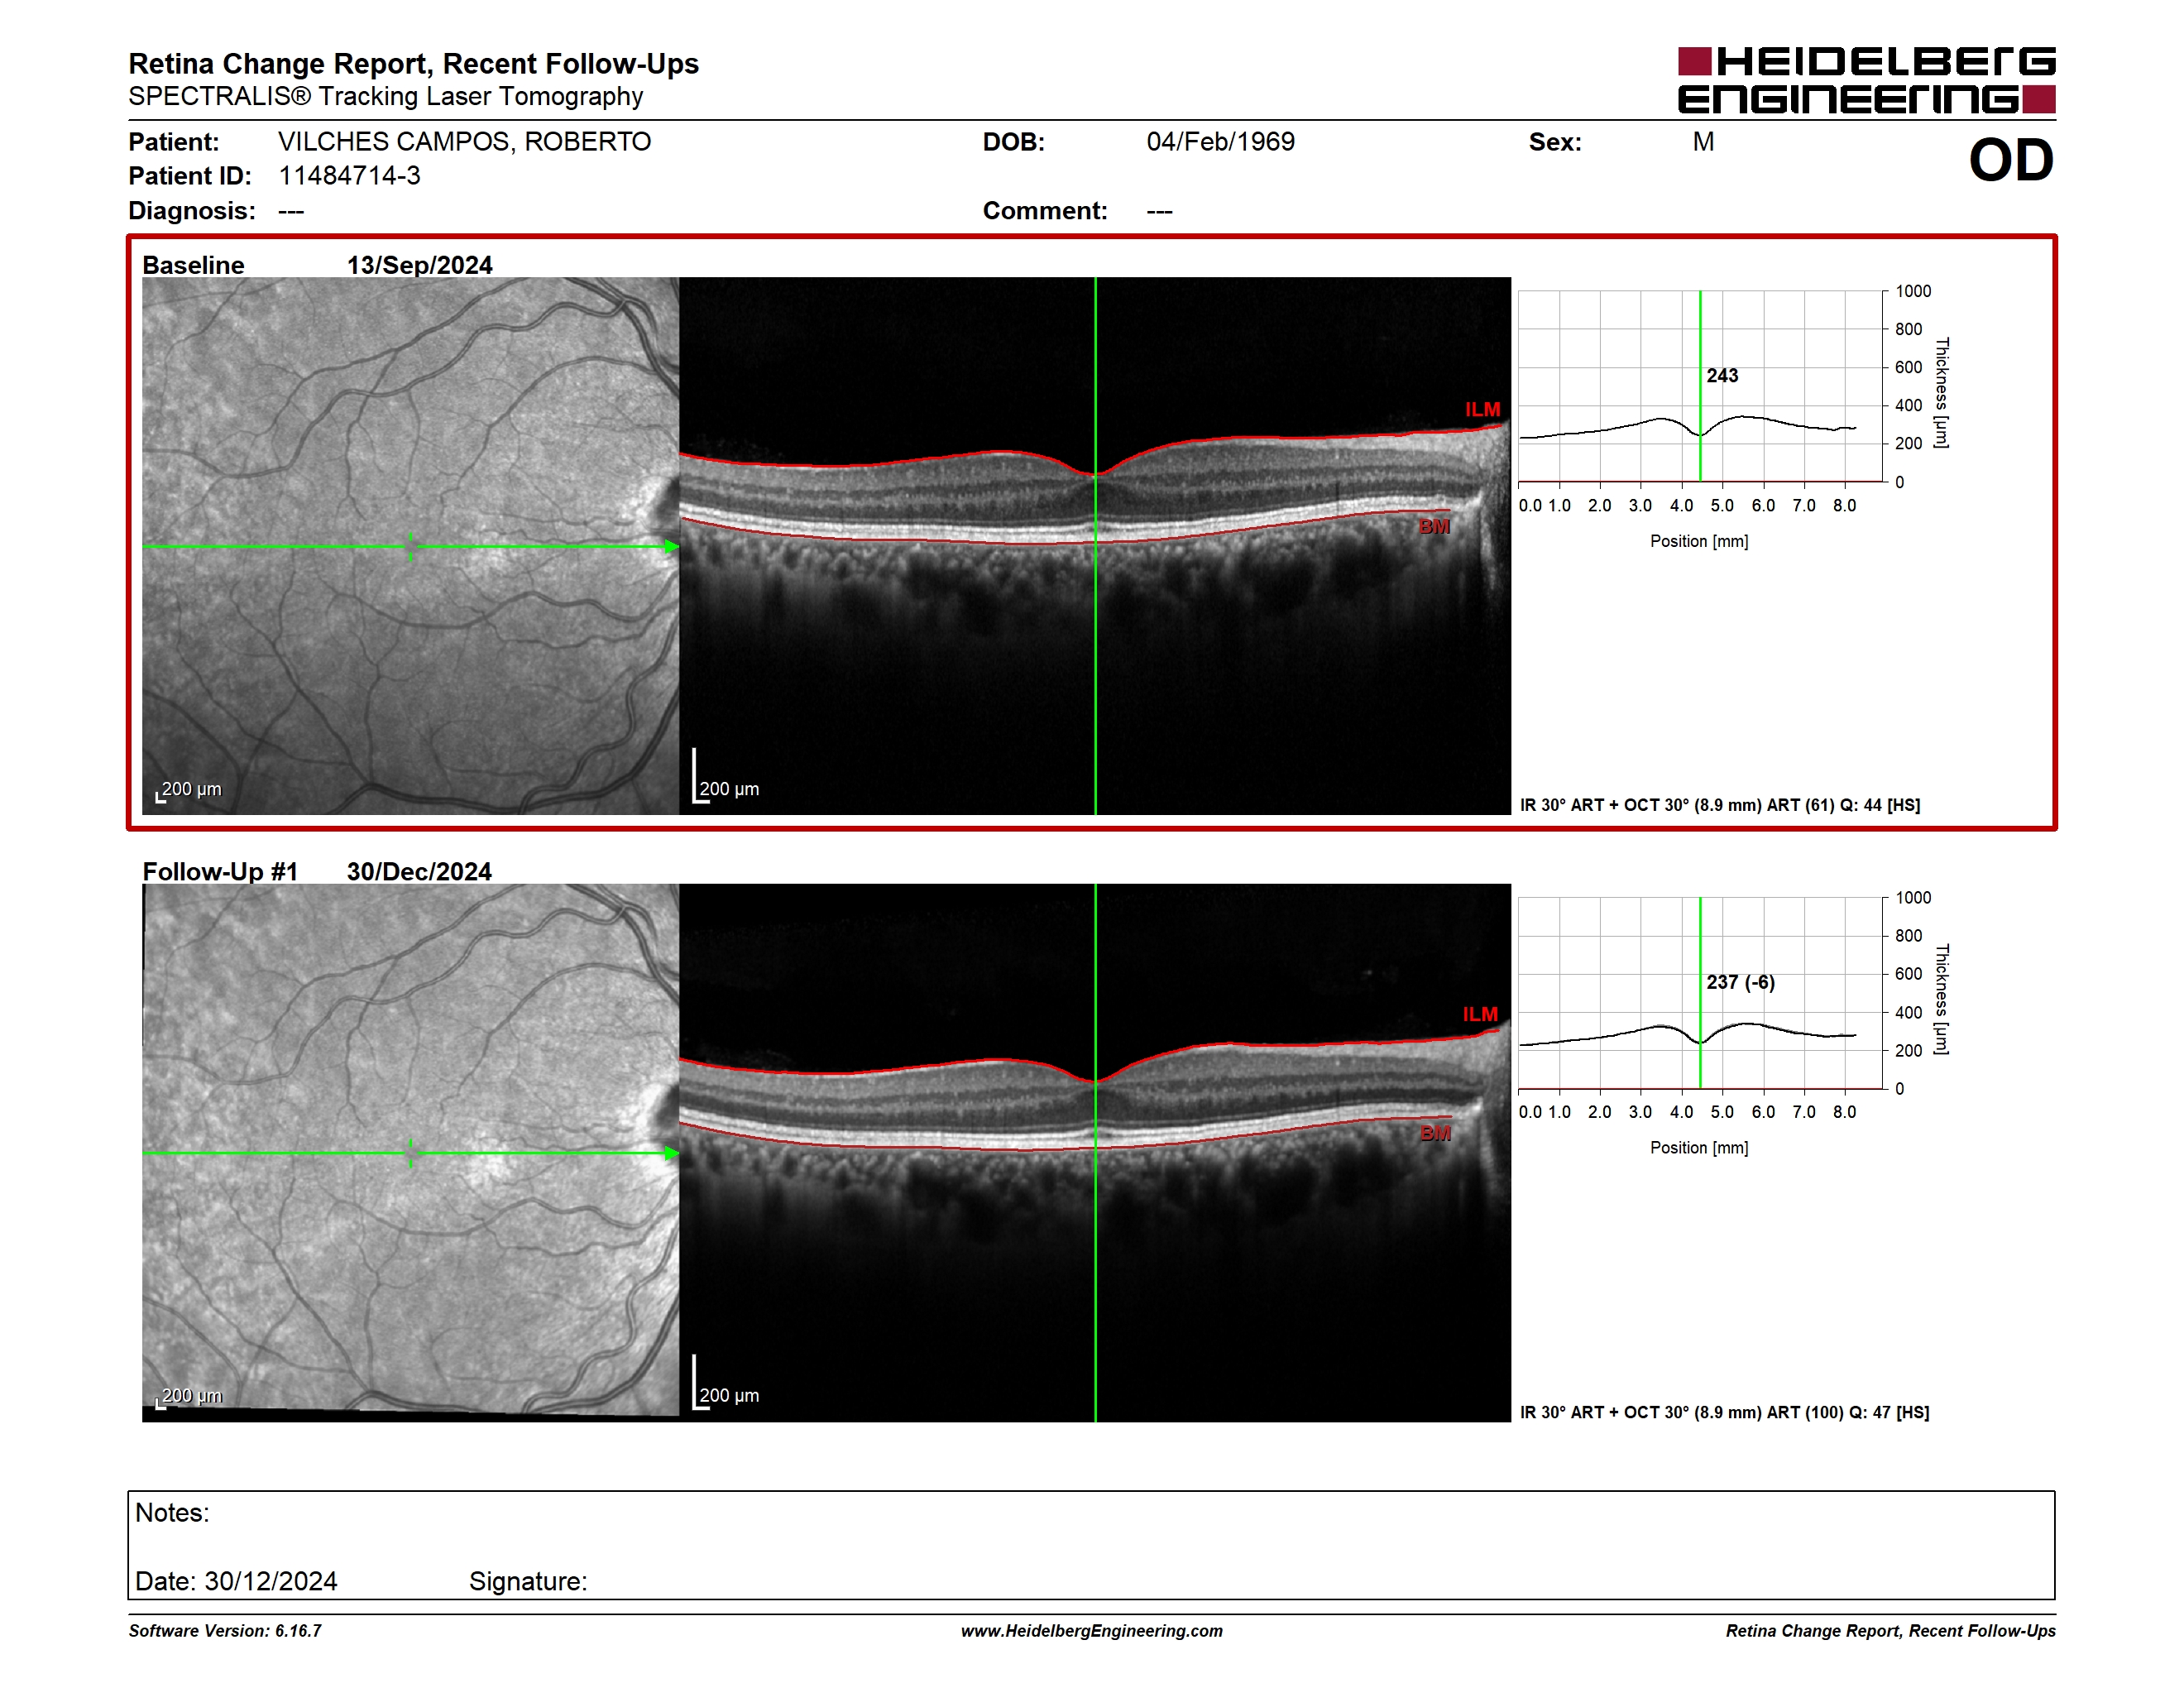
Task: Click the 200 µm scale bar on Follow-Up OCT
Action: 726,1383
